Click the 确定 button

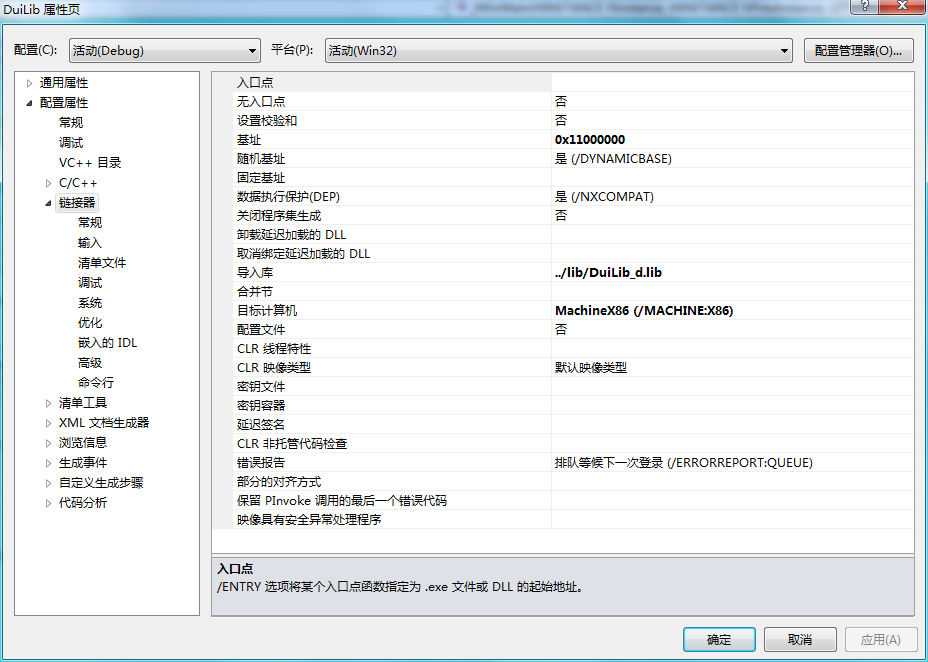pos(719,640)
